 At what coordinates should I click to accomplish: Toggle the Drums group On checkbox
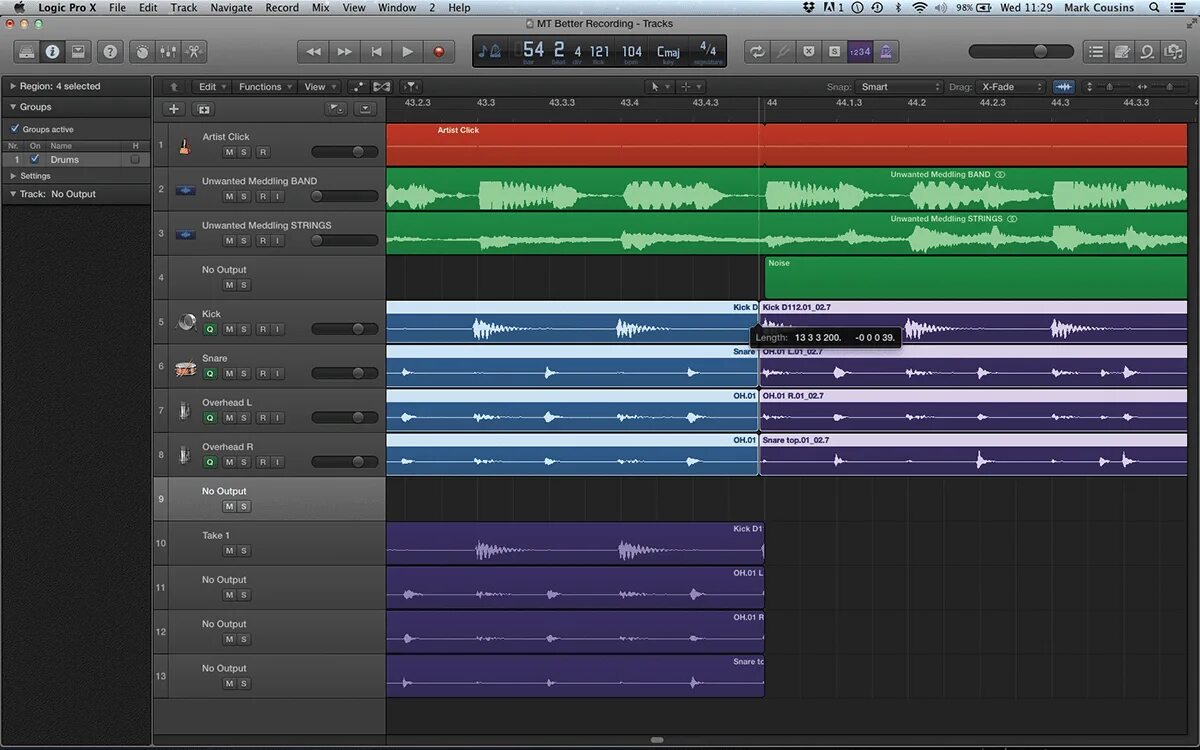point(35,159)
